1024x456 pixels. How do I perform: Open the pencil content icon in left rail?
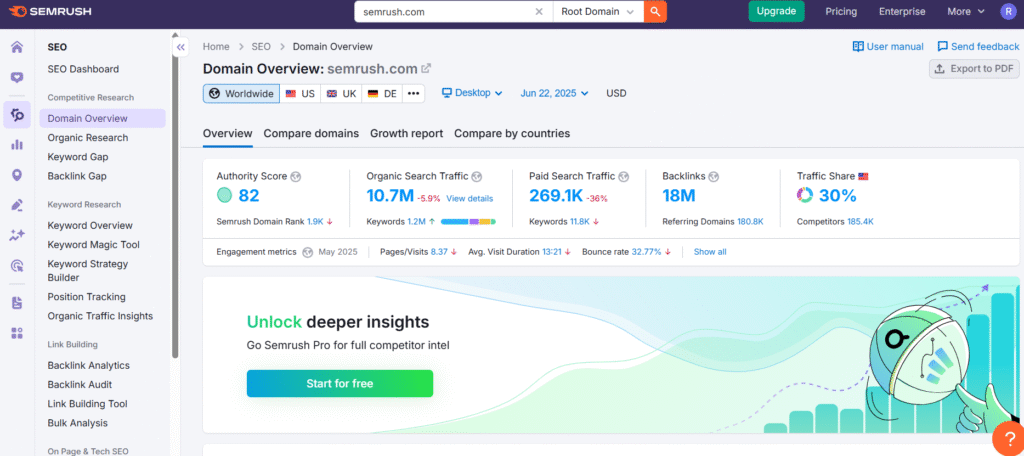17,205
